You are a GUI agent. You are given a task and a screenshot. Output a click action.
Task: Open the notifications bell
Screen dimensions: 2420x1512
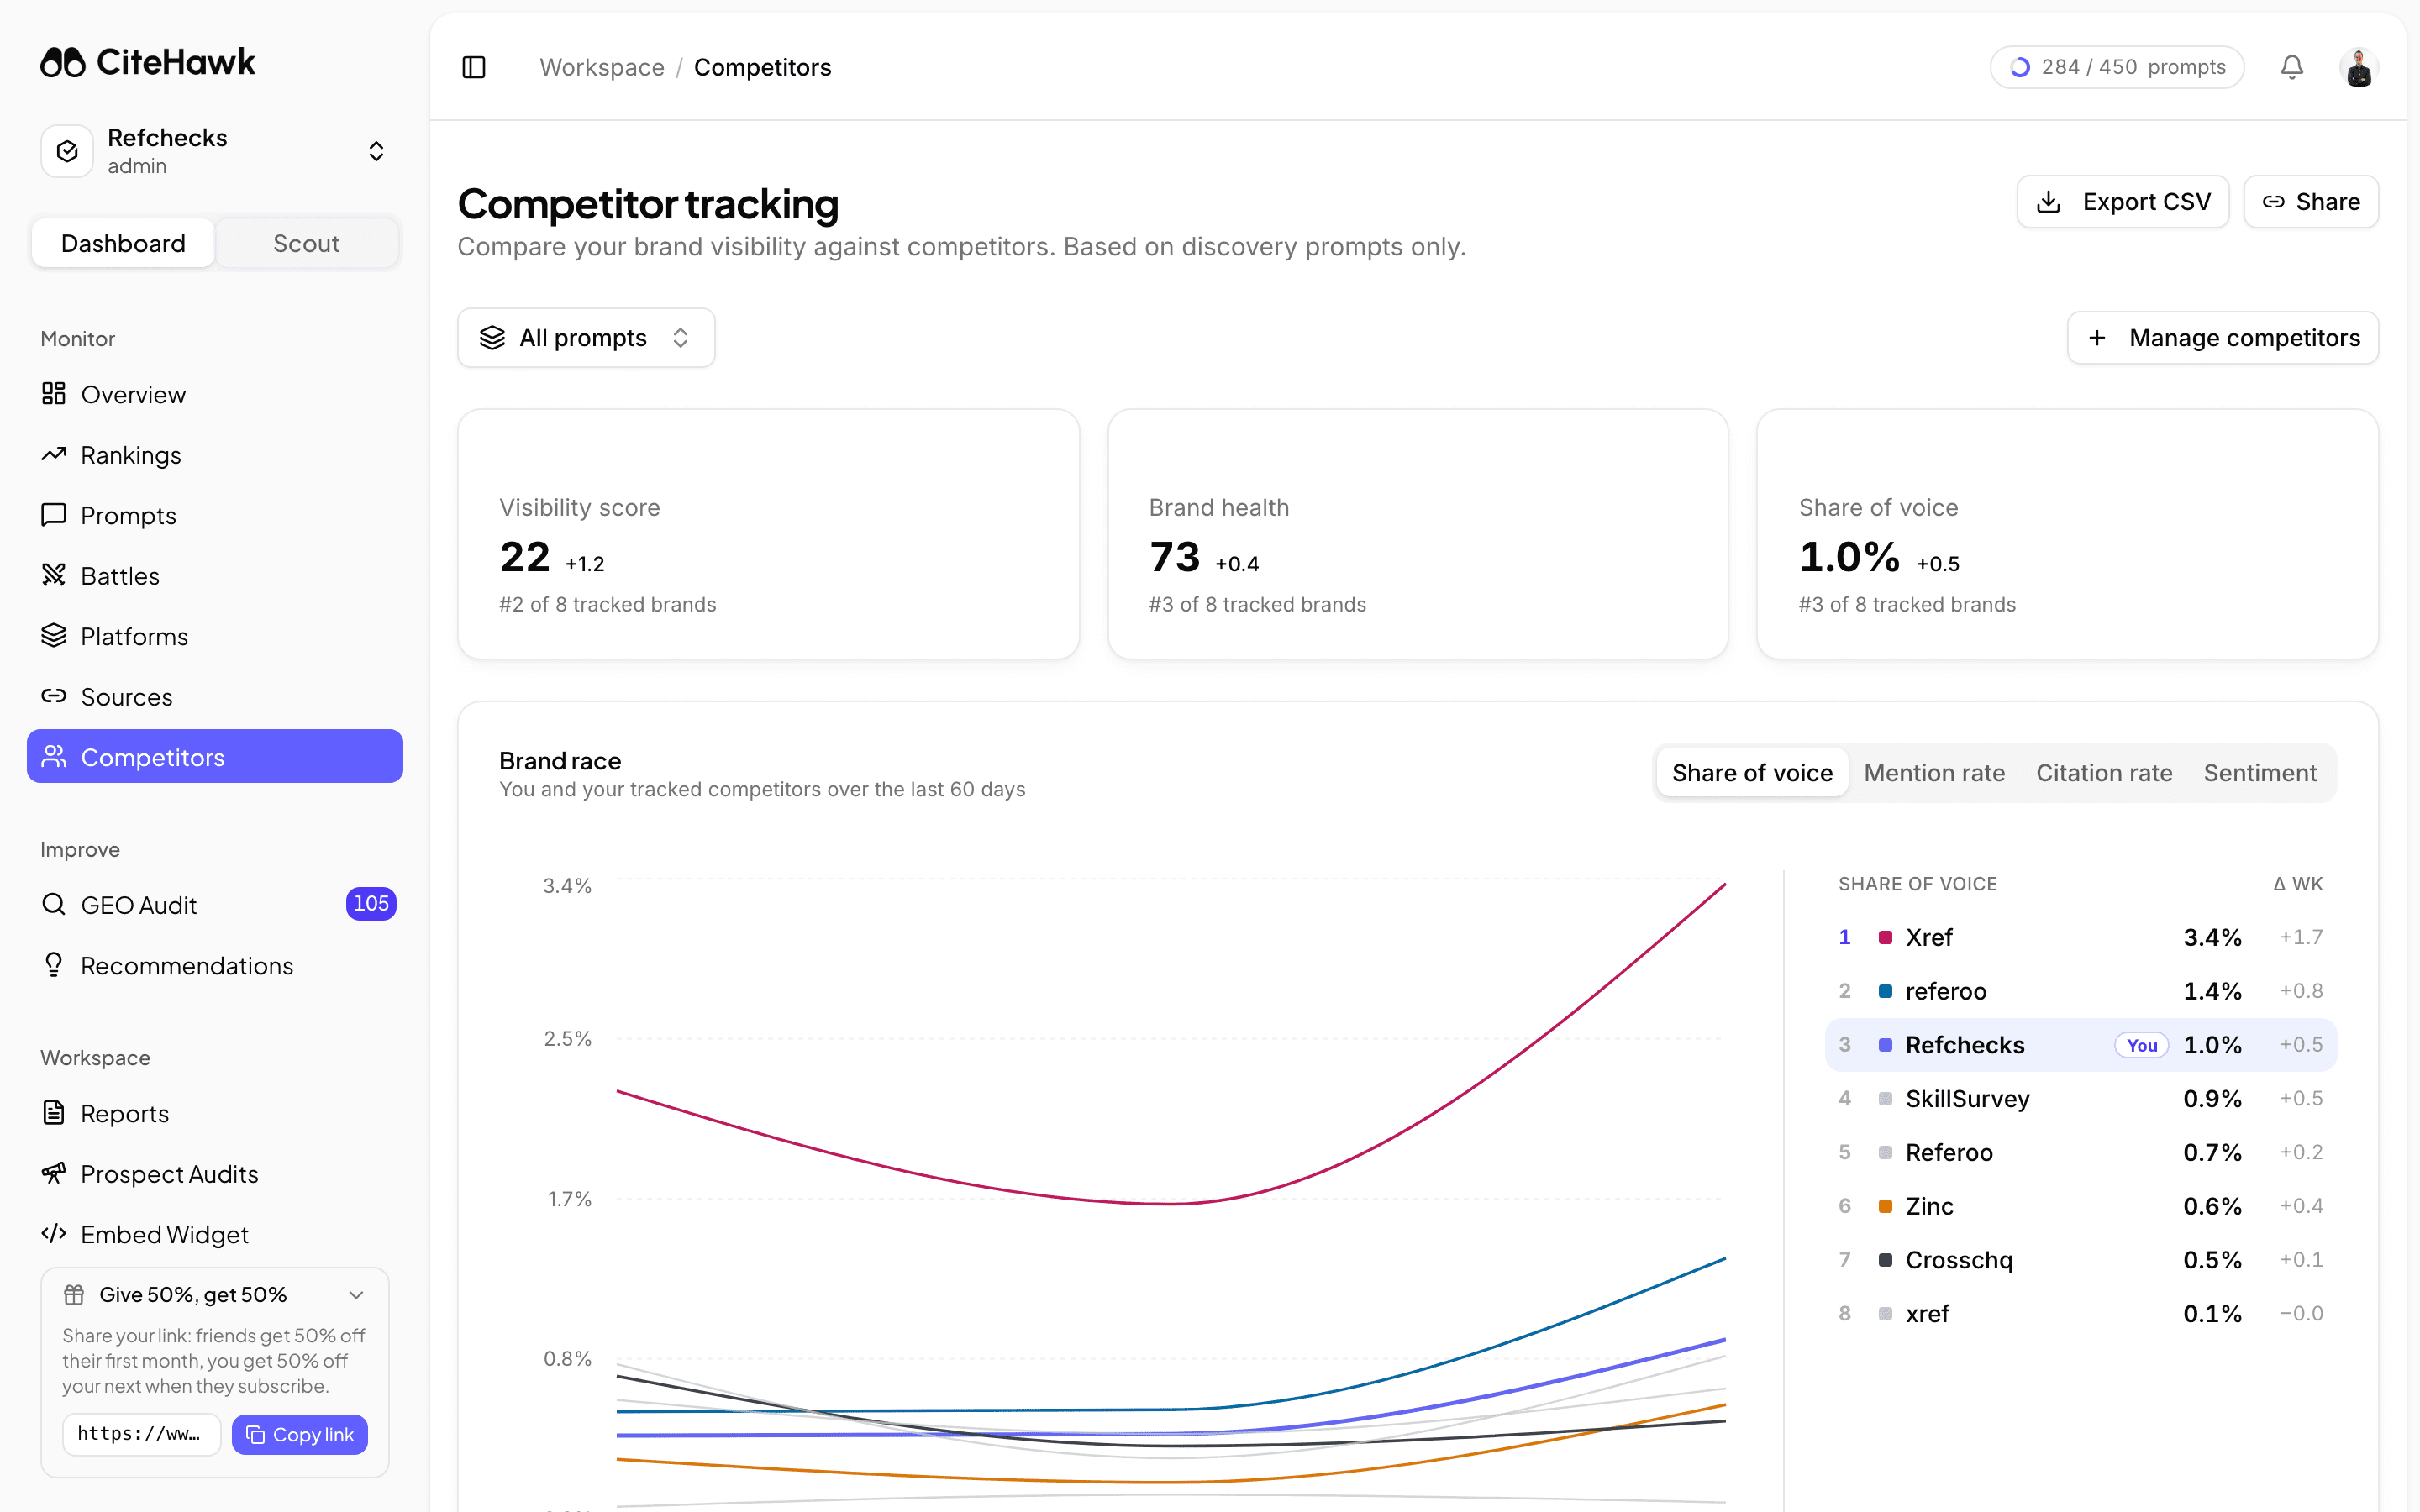(x=2292, y=67)
